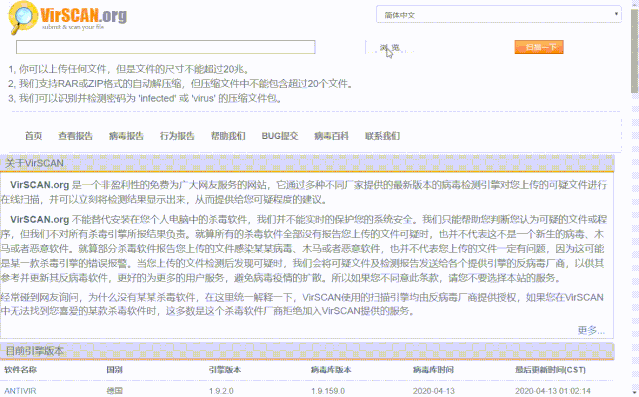The width and height of the screenshot is (639, 397).
Task: Click the 软件名称 column header
Action: [x=20, y=370]
